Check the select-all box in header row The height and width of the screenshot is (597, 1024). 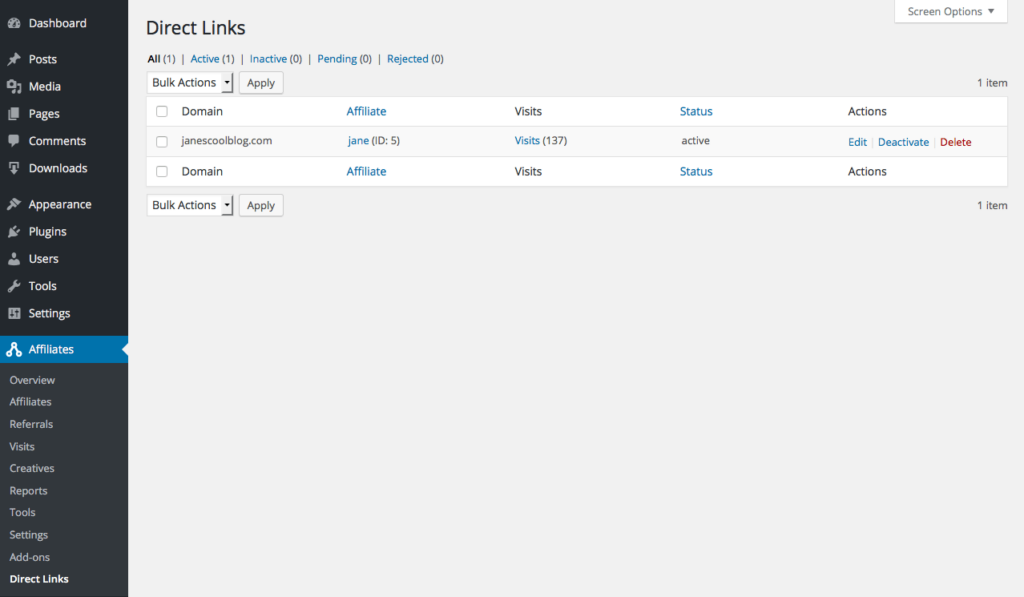point(162,112)
